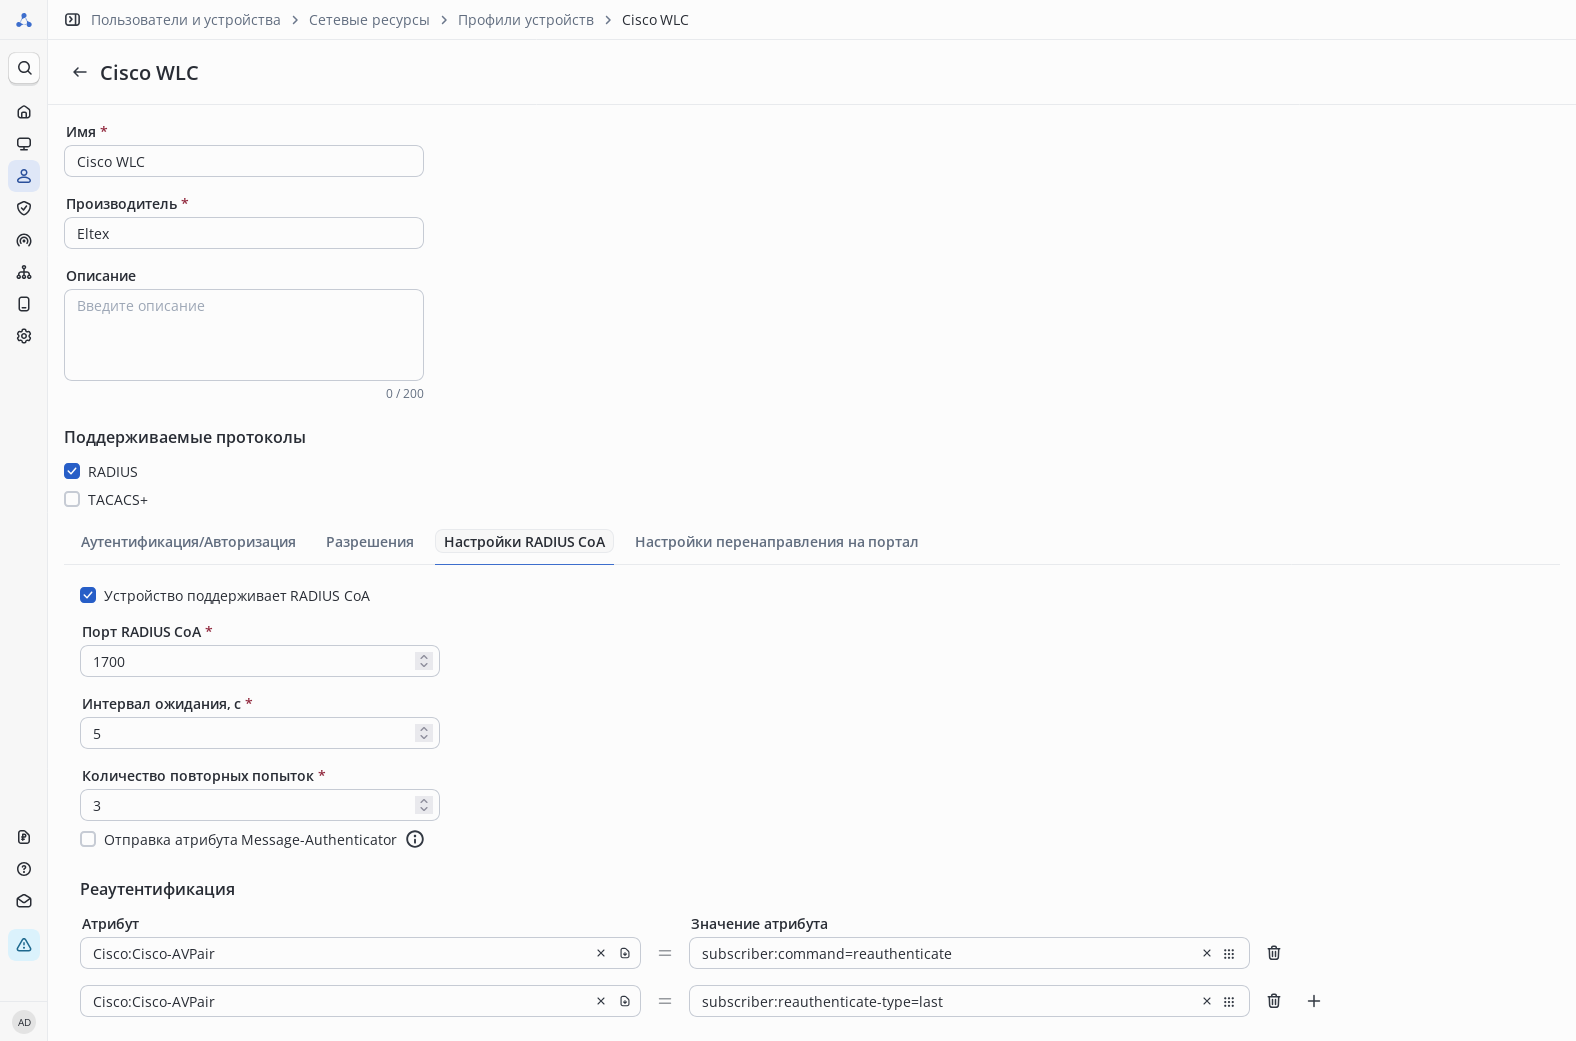Open value picker for subscriber:command=reauthenticate
Image resolution: width=1576 pixels, height=1041 pixels.
(1229, 954)
